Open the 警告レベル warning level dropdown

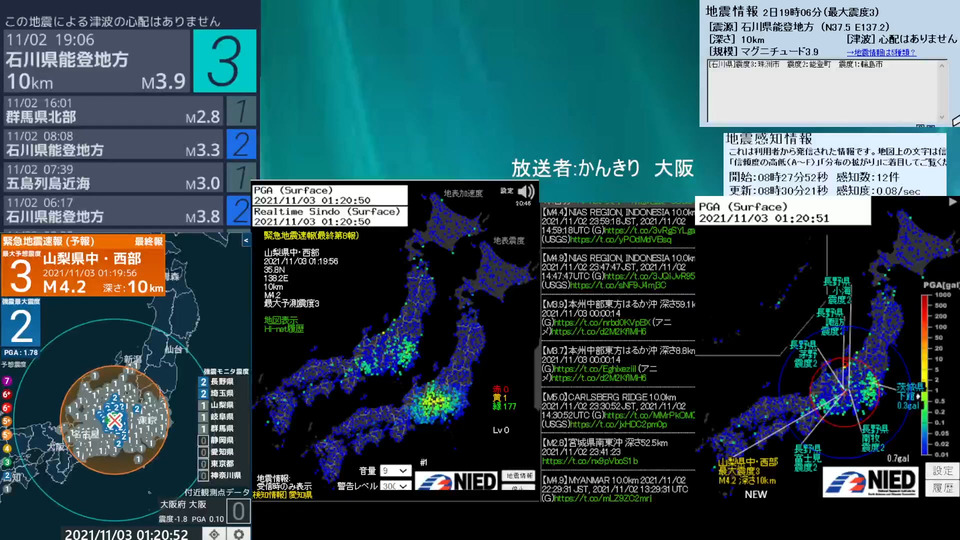point(395,486)
